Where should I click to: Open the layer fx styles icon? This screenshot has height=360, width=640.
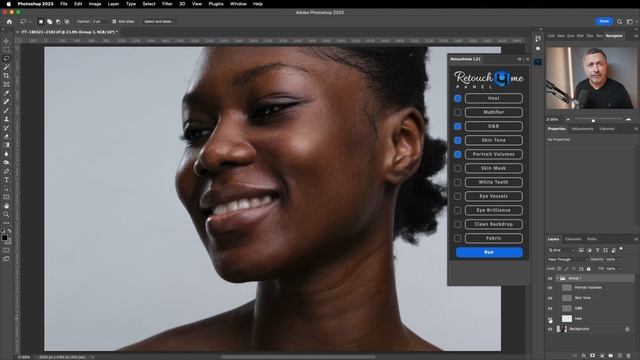click(x=584, y=356)
